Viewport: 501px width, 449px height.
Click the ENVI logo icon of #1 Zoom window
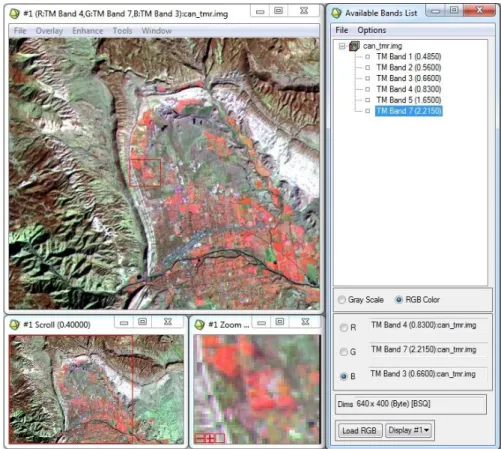coord(199,324)
